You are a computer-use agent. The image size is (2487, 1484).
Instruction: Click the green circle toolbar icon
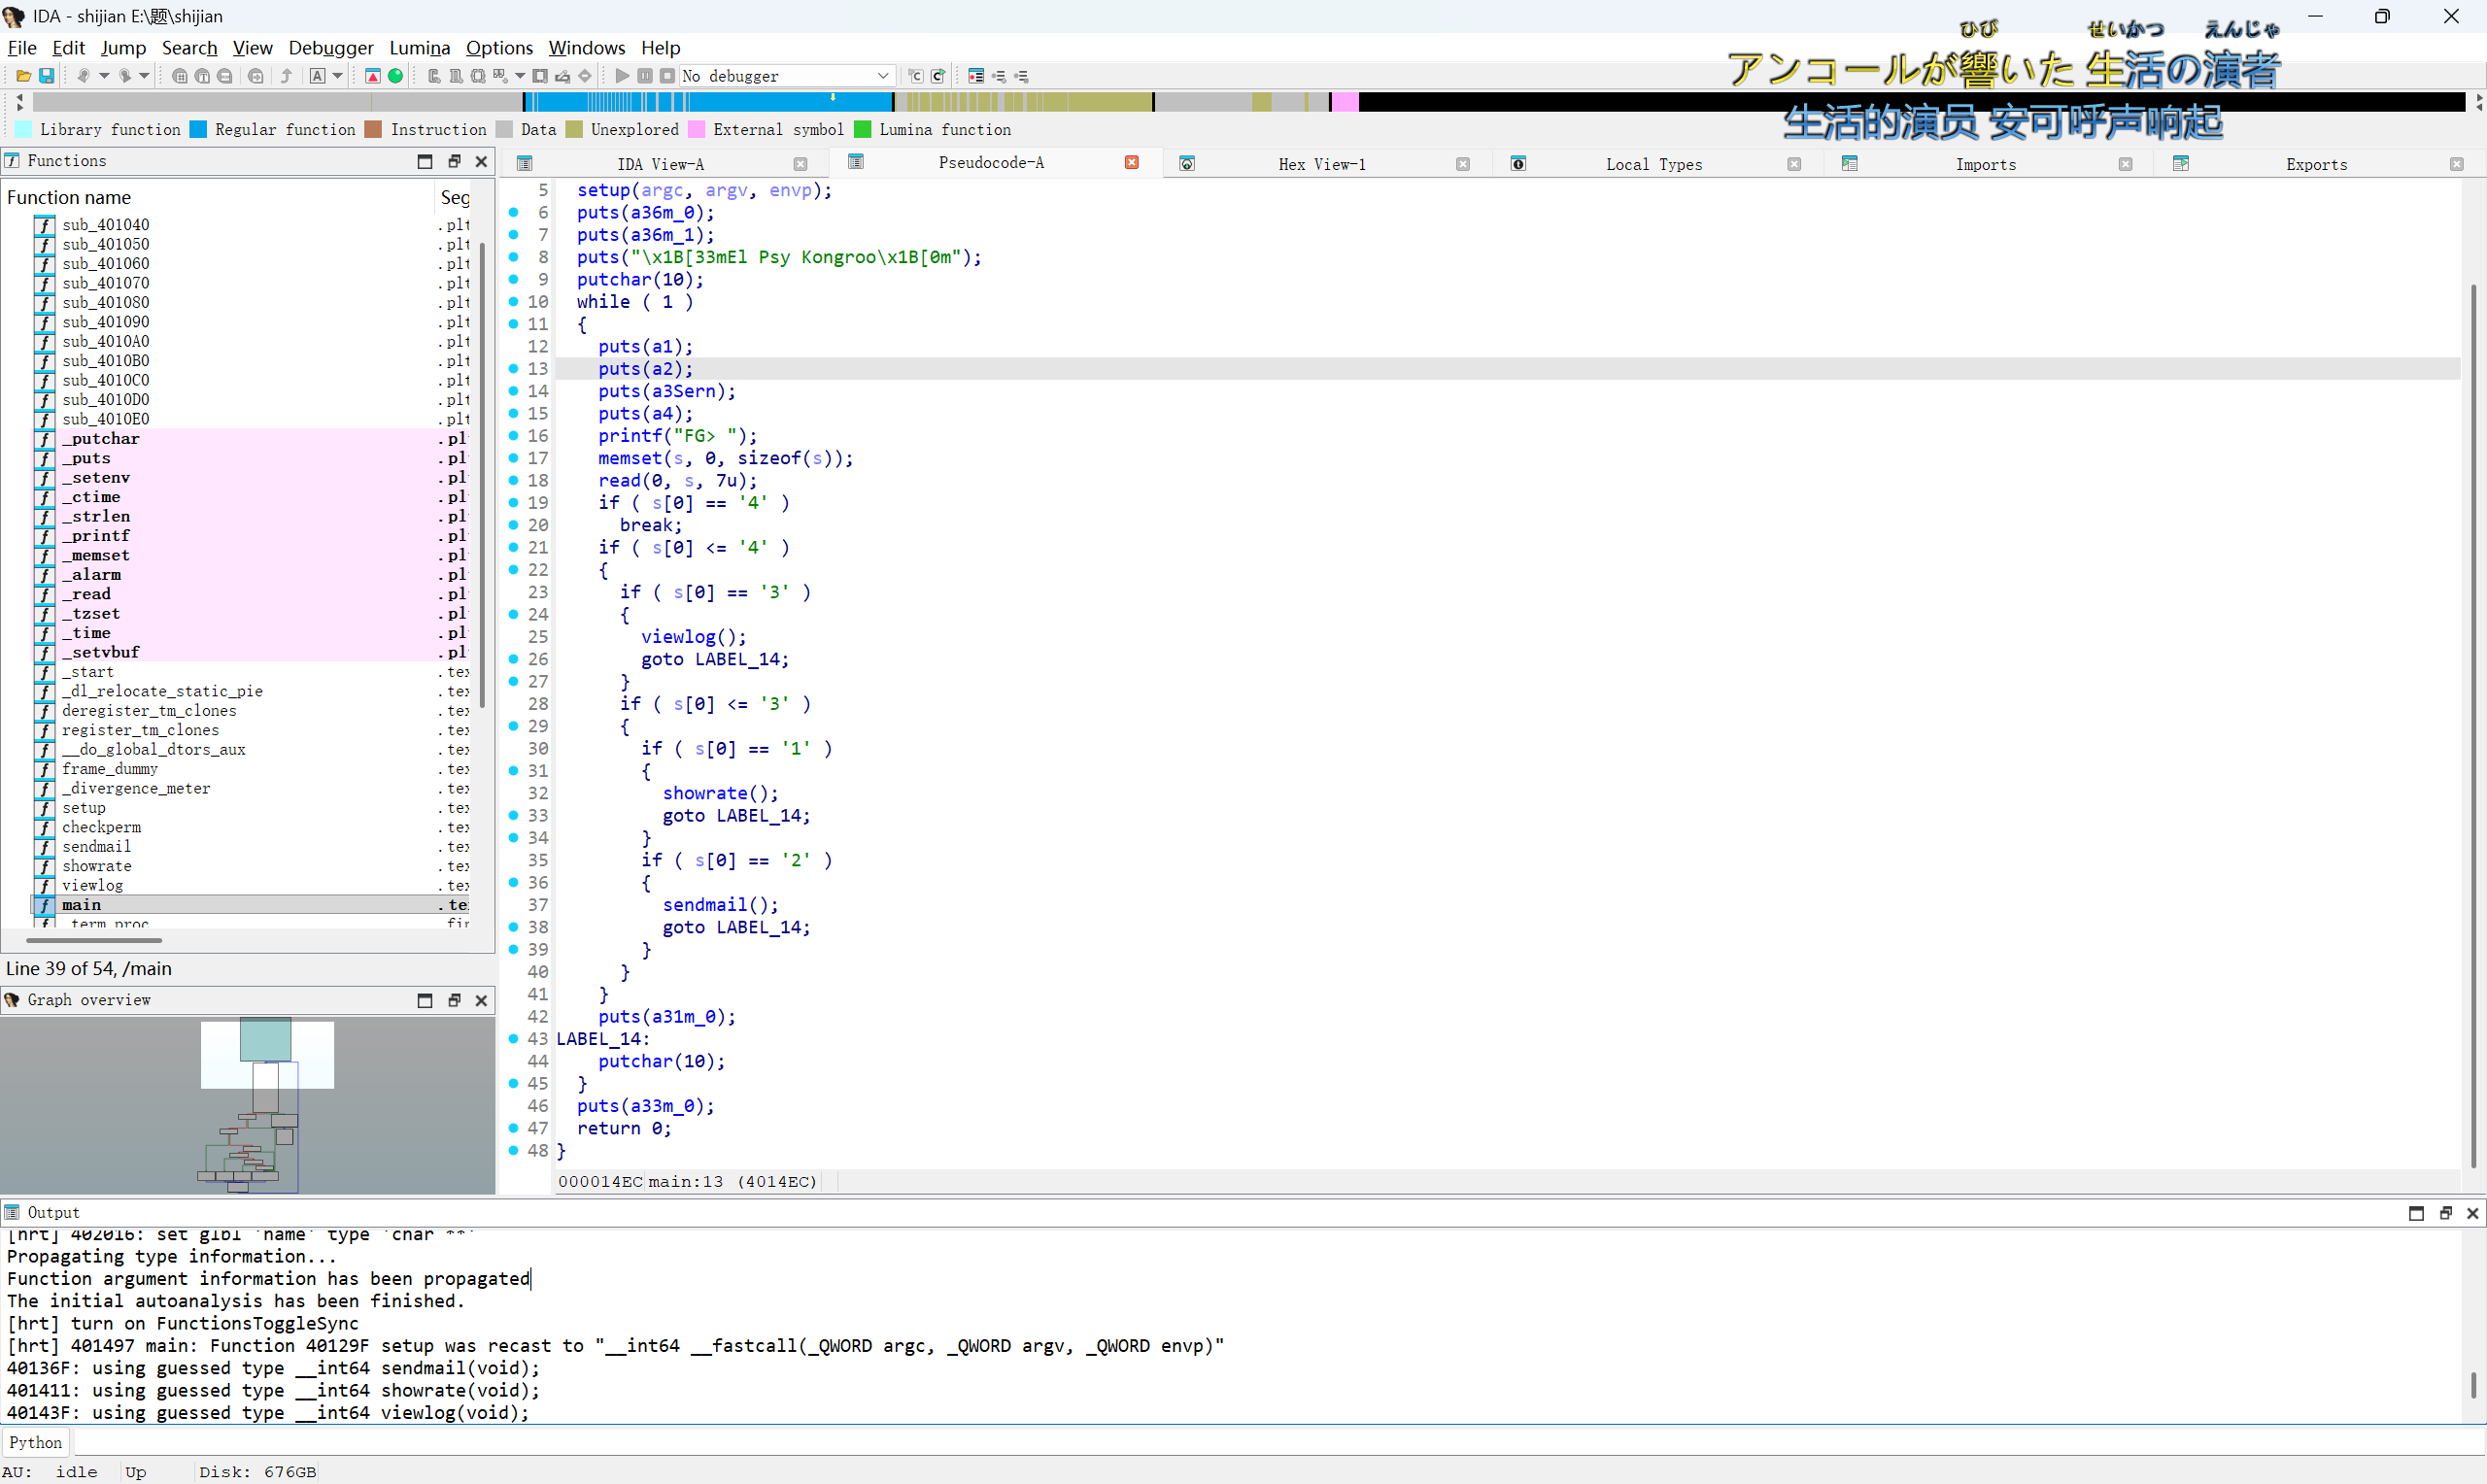click(395, 76)
